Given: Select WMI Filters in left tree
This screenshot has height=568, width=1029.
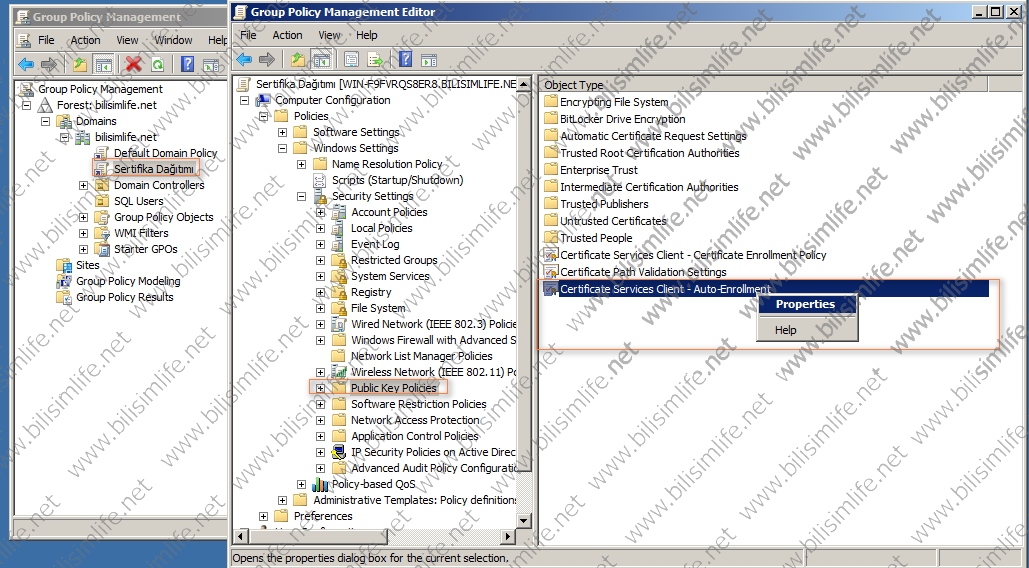Looking at the screenshot, I should click(x=141, y=233).
